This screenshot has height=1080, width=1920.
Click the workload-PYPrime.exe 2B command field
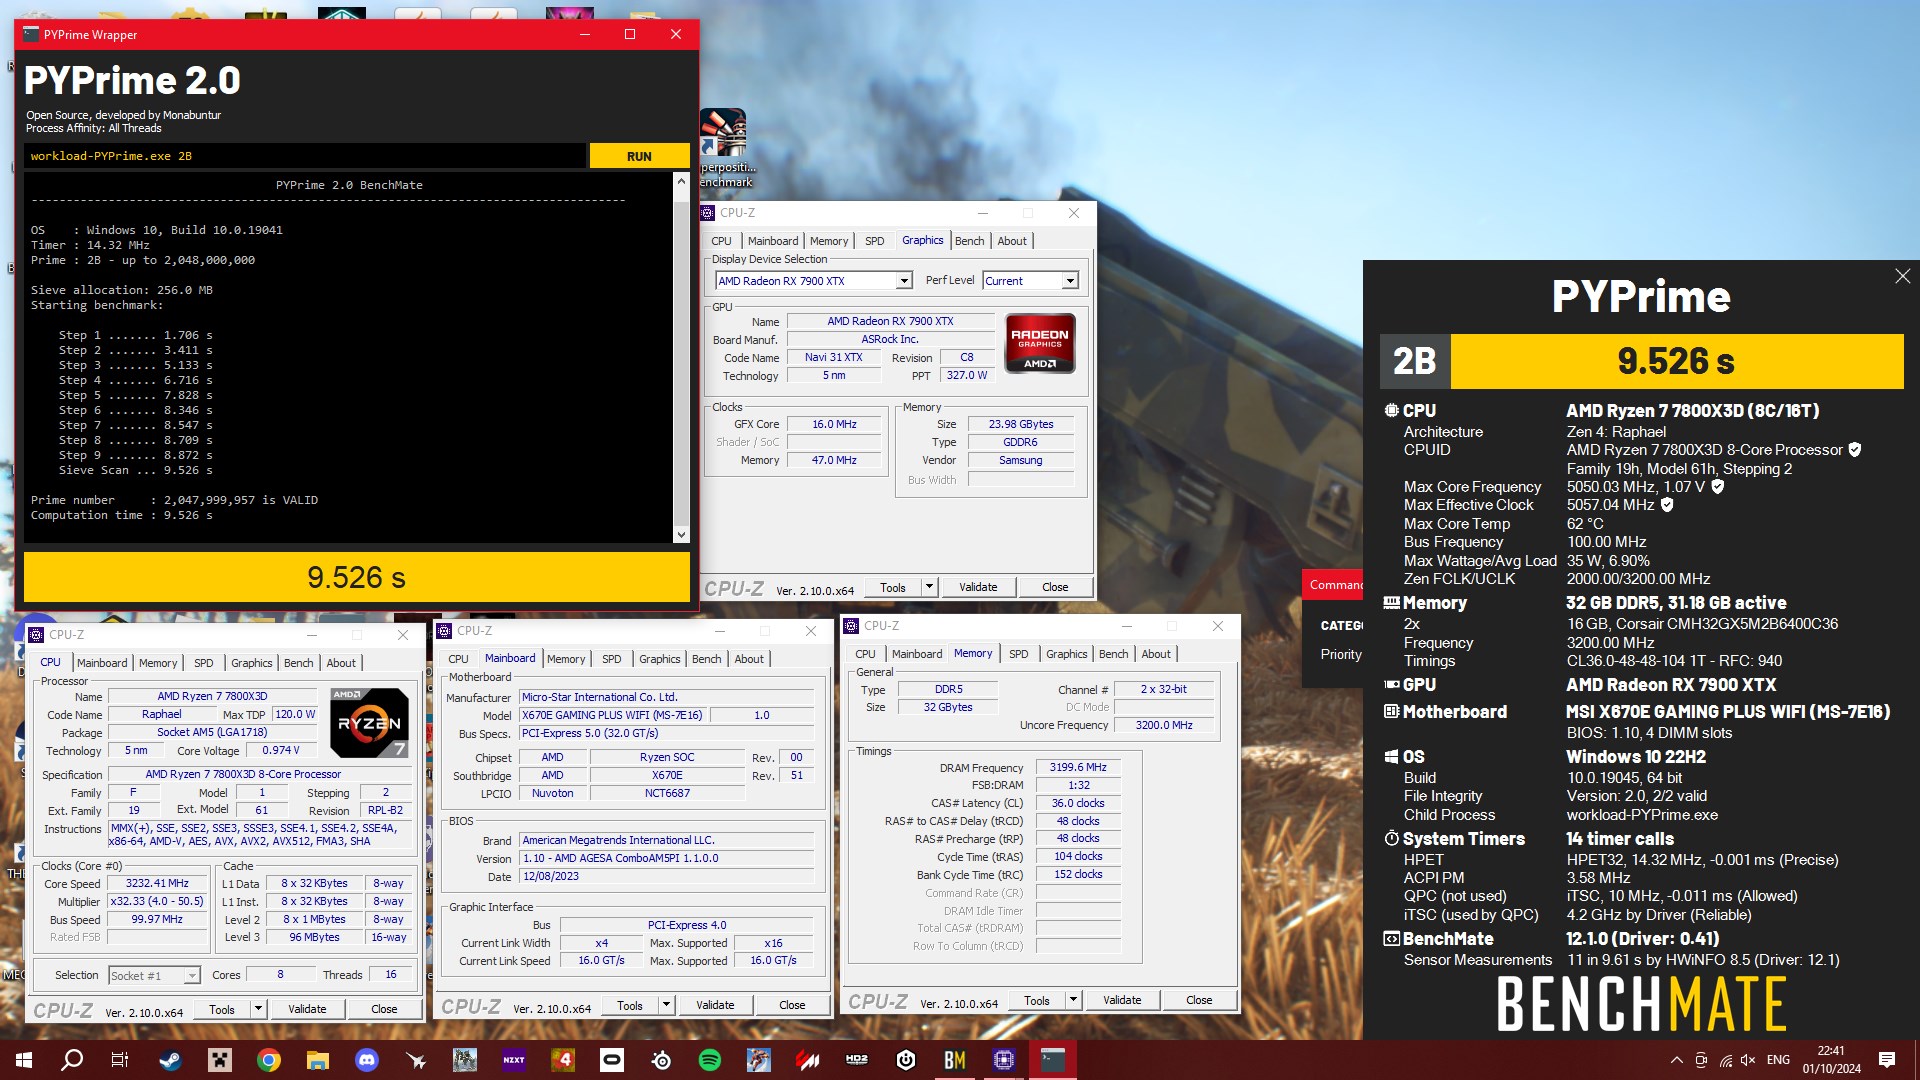[305, 156]
